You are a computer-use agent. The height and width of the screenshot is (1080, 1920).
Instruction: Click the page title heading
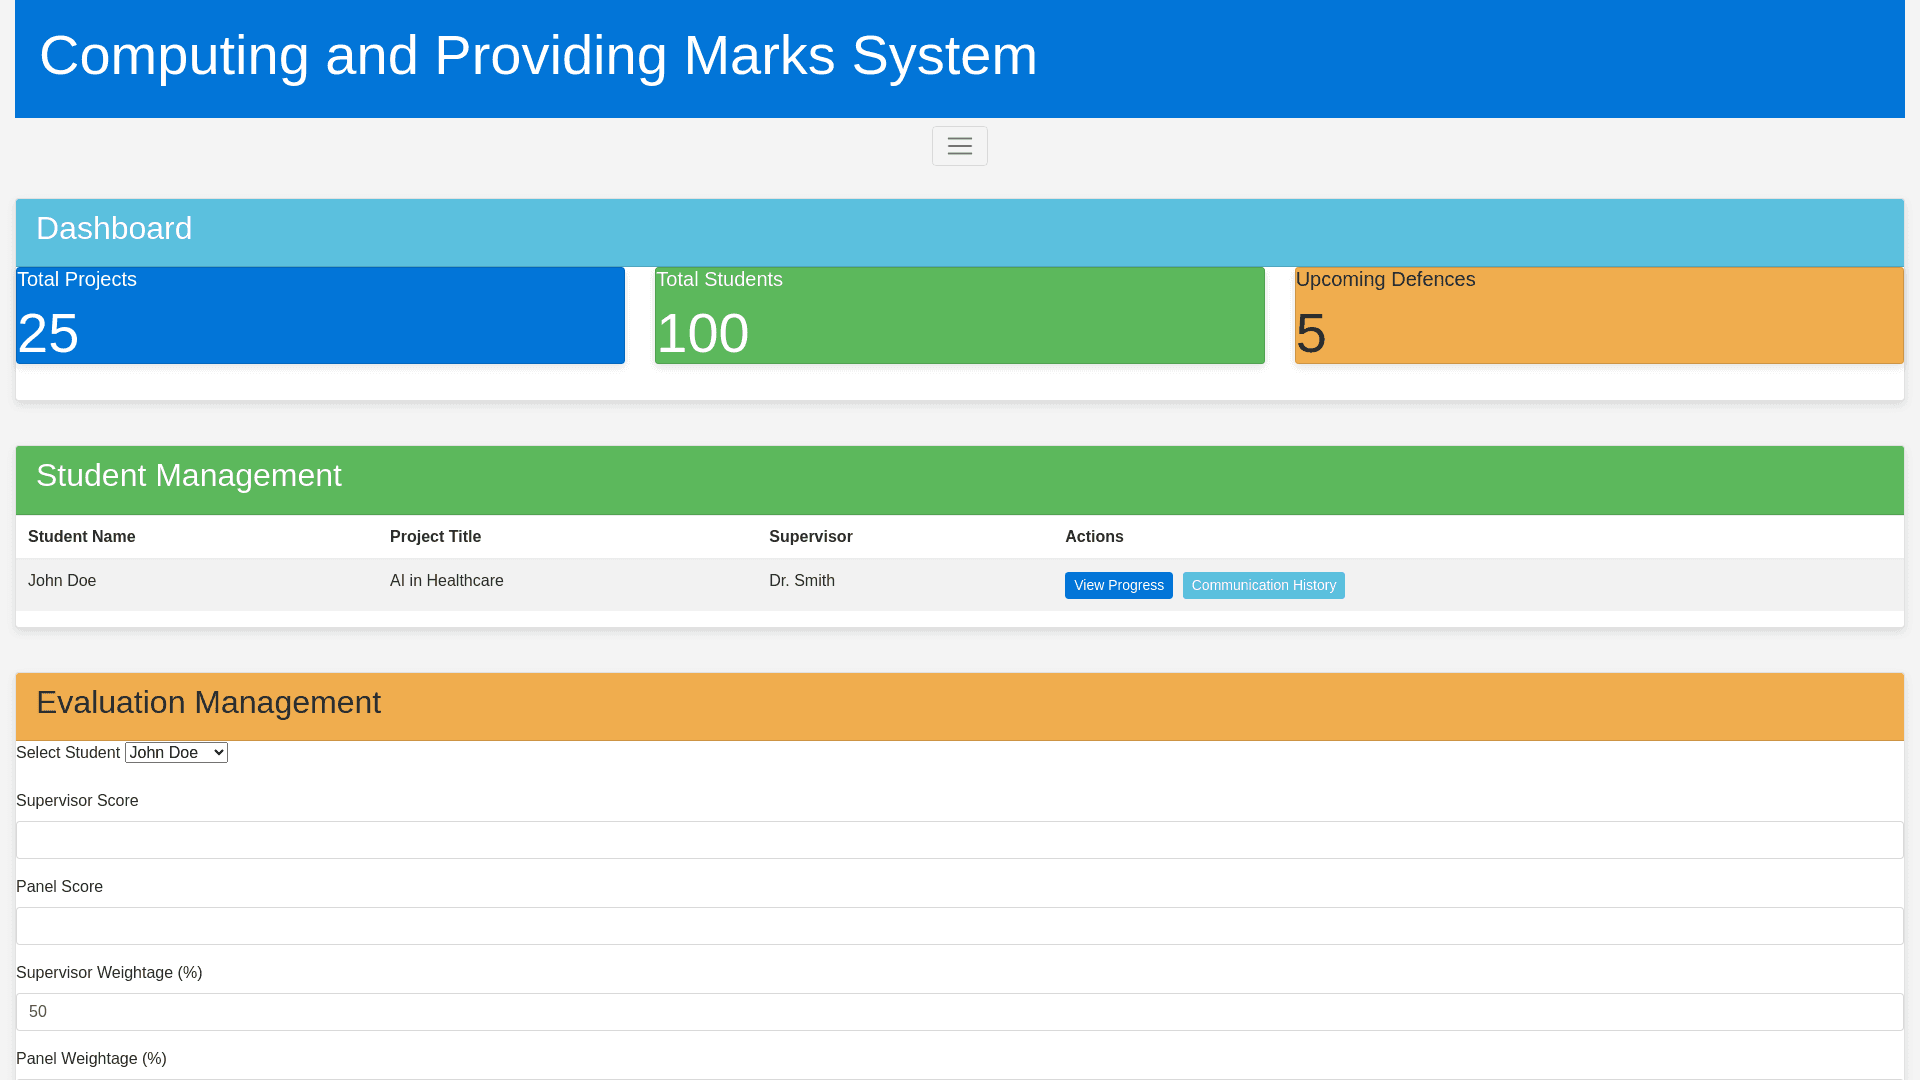coord(538,55)
